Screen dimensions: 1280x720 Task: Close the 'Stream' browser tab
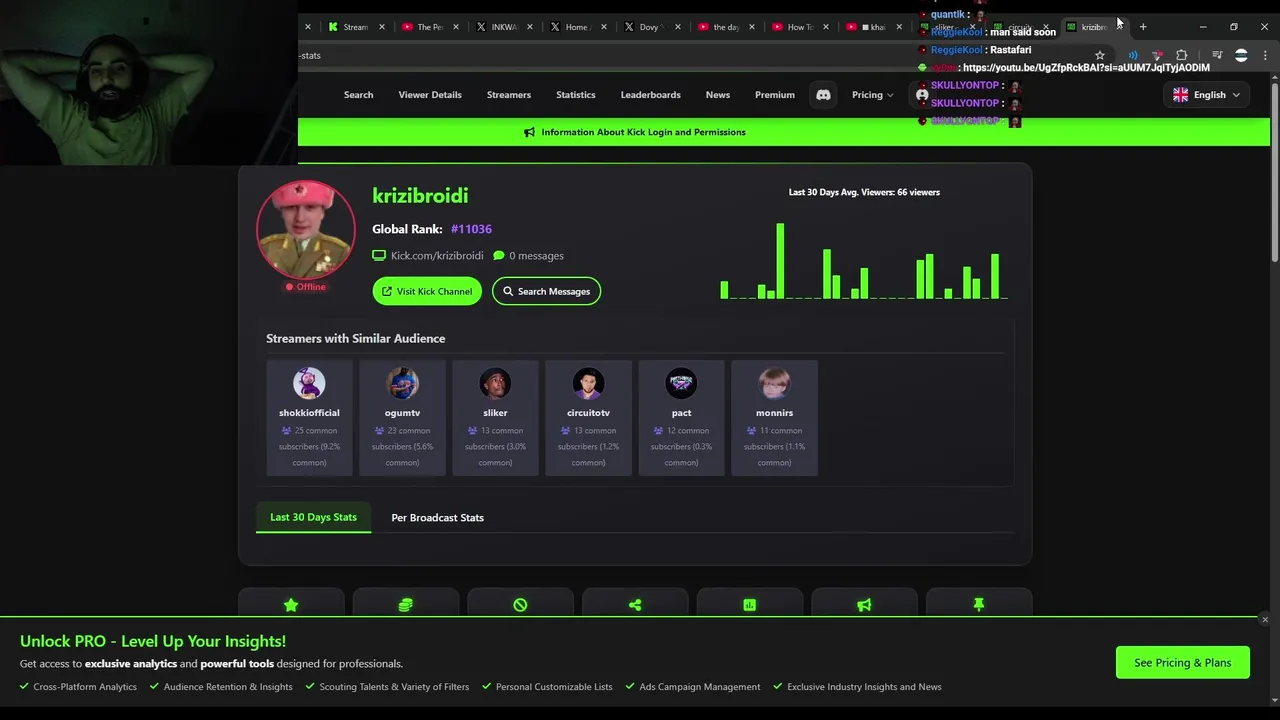[381, 27]
